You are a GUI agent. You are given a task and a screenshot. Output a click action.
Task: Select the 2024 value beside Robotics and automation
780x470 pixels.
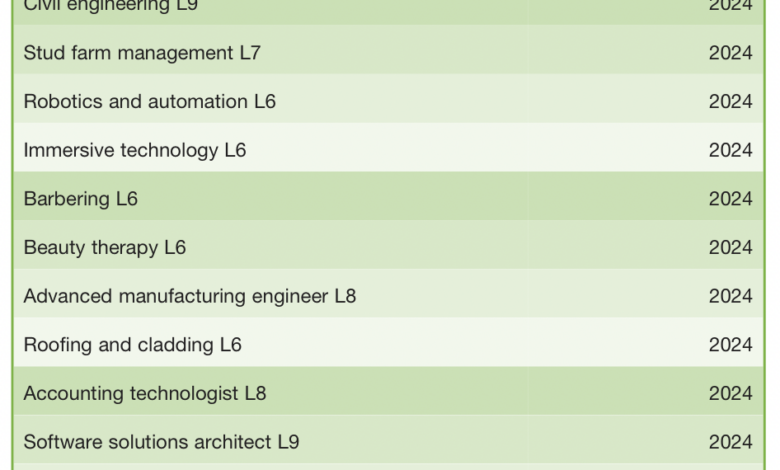(x=730, y=102)
